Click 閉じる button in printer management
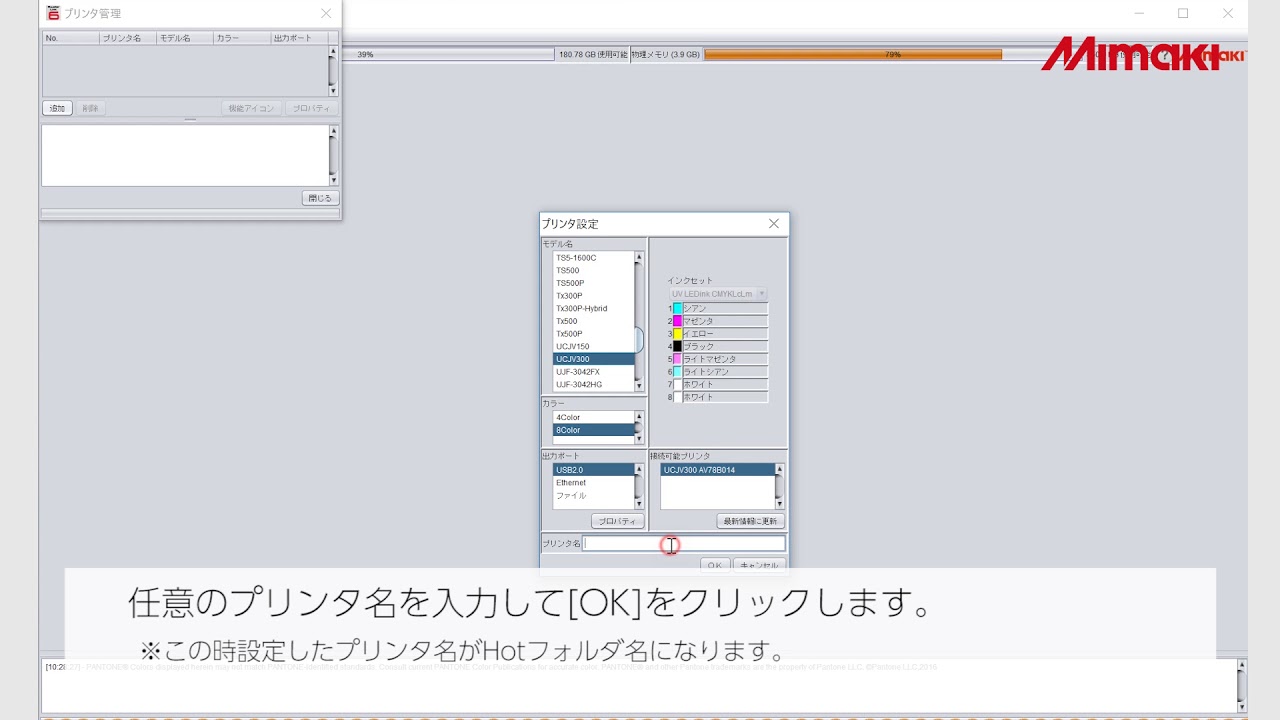 (319, 198)
